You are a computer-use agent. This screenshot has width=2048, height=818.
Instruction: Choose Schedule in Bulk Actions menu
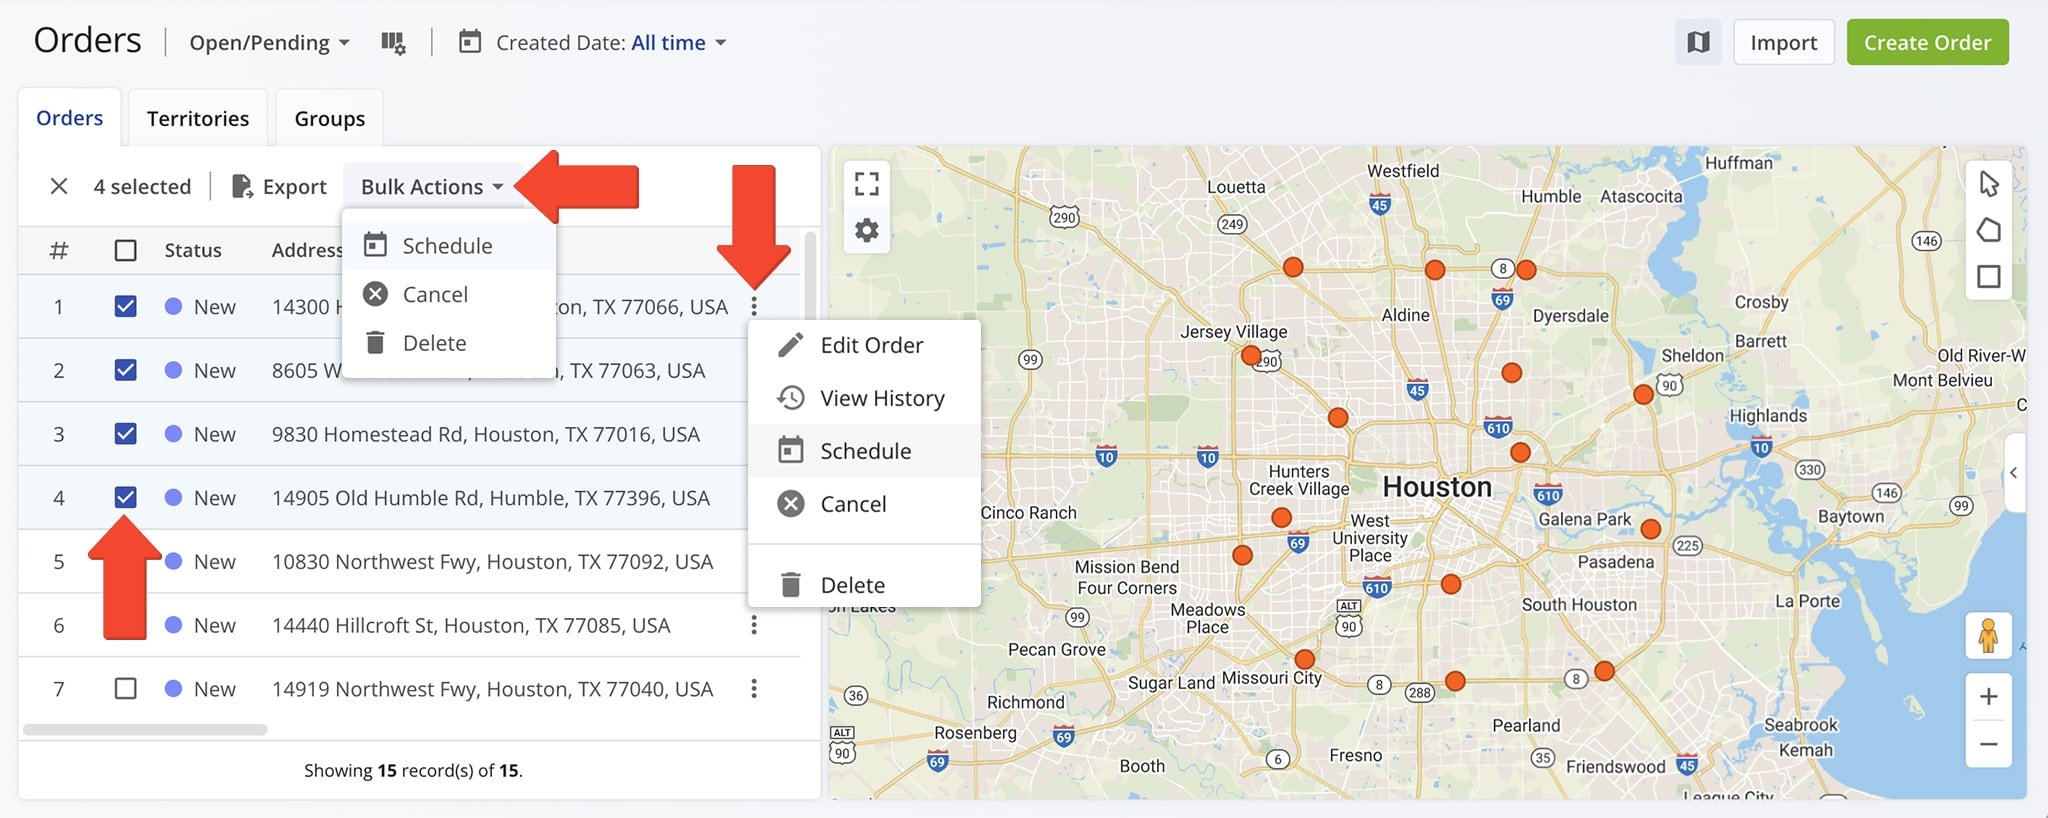(x=449, y=245)
